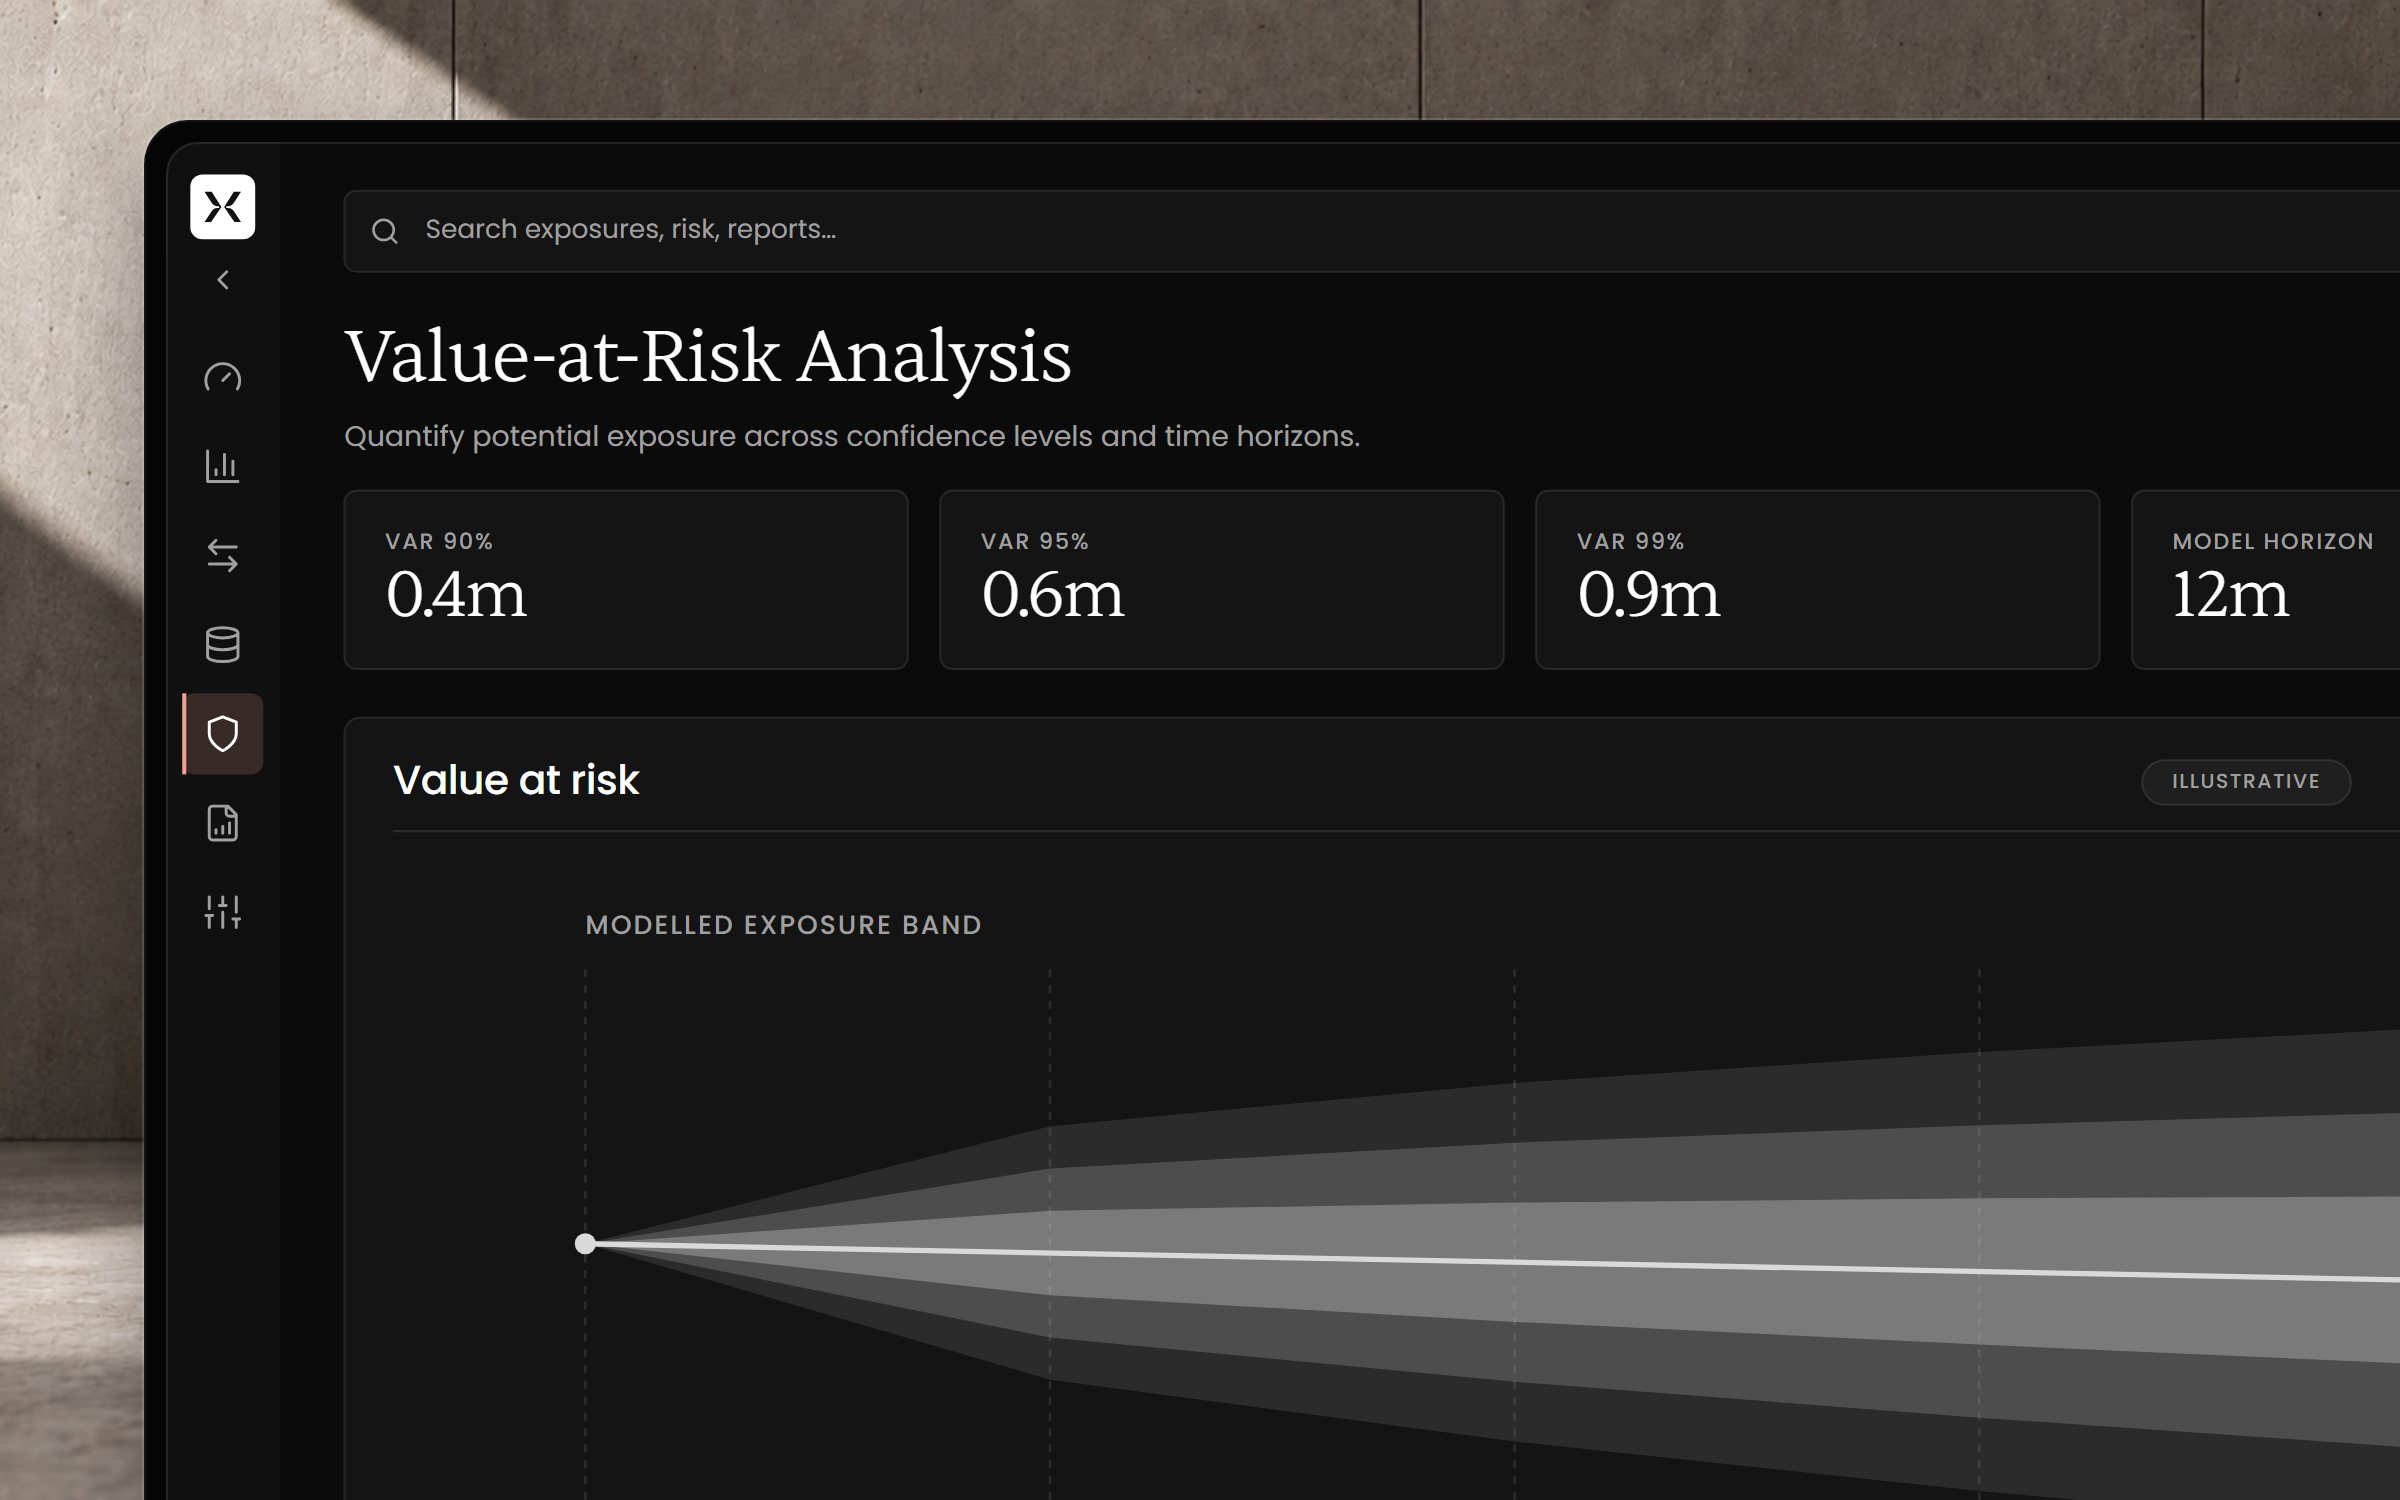This screenshot has width=2400, height=1500.
Task: Click the magnifier search icon
Action: (385, 231)
